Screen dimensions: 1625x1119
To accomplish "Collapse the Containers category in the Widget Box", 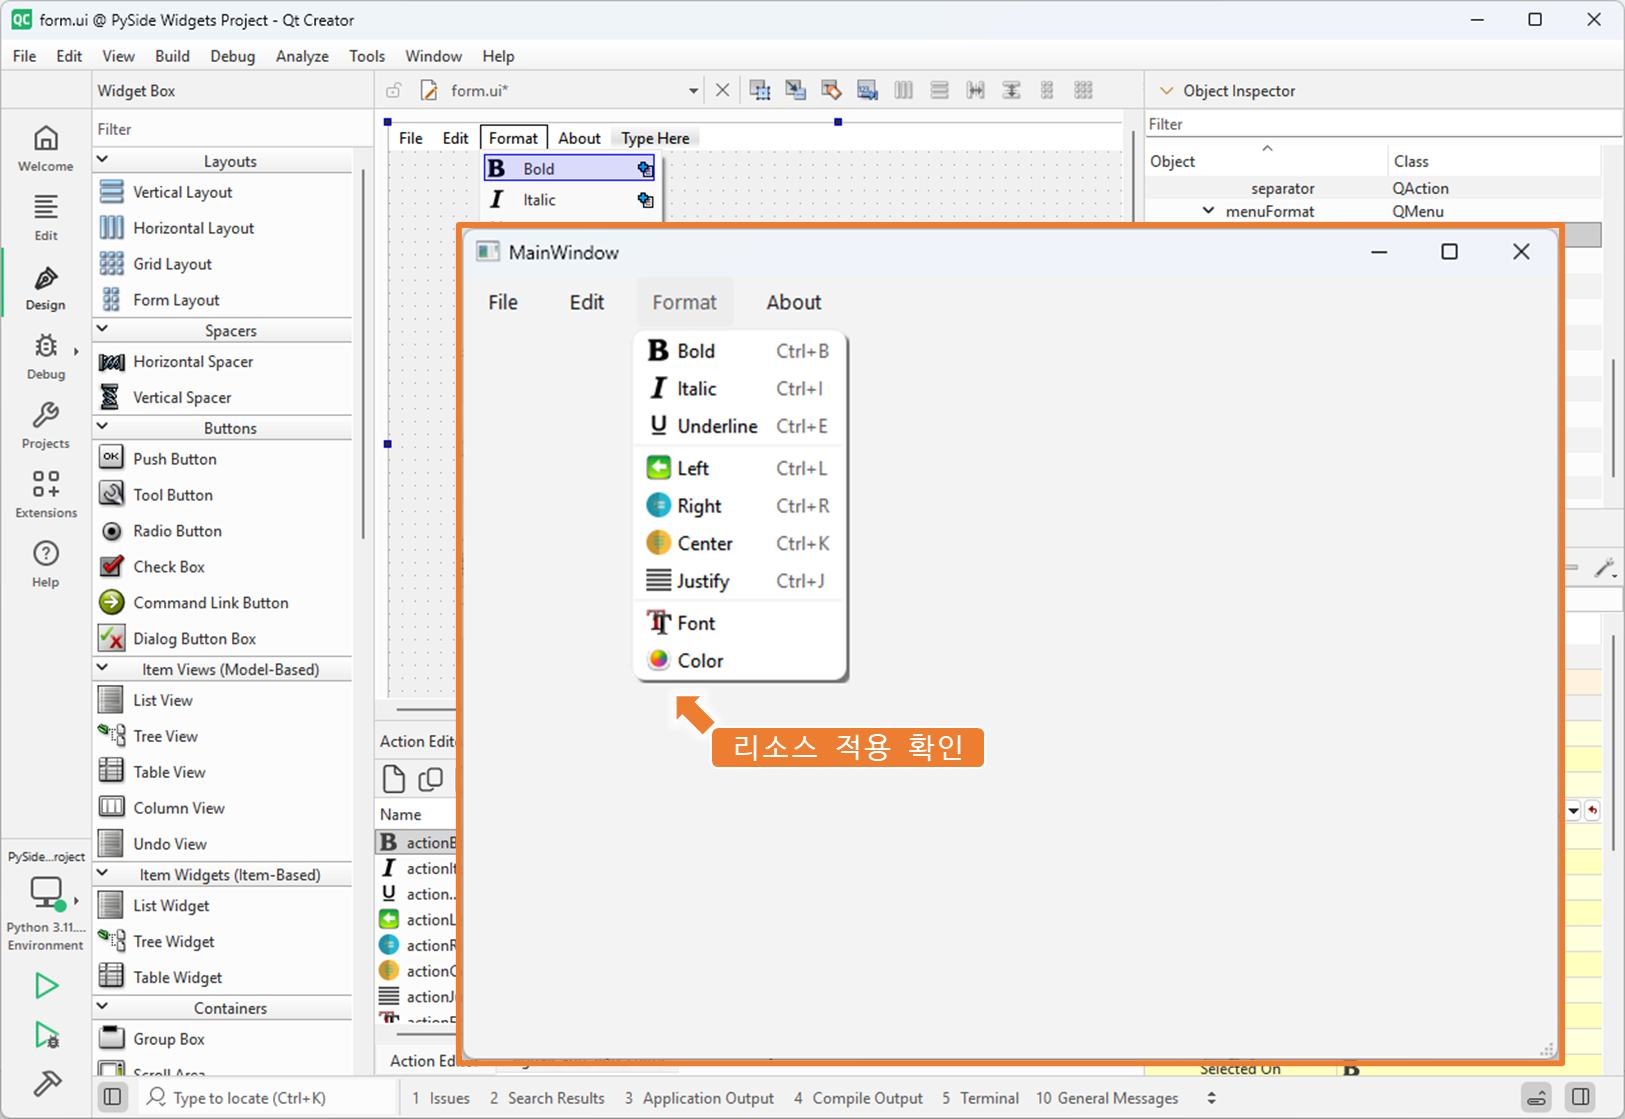I will click(102, 1006).
